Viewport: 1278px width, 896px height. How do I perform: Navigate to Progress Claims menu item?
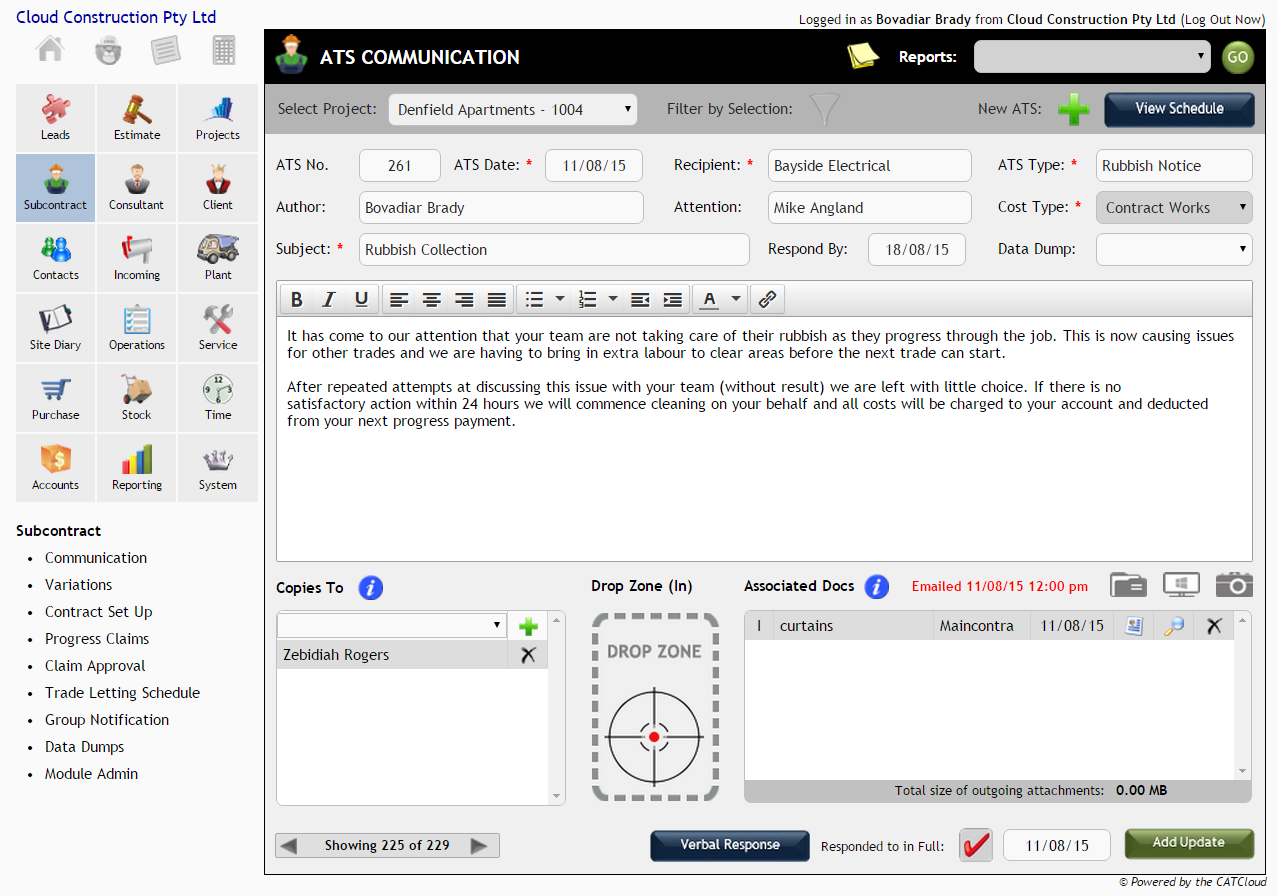click(x=96, y=638)
